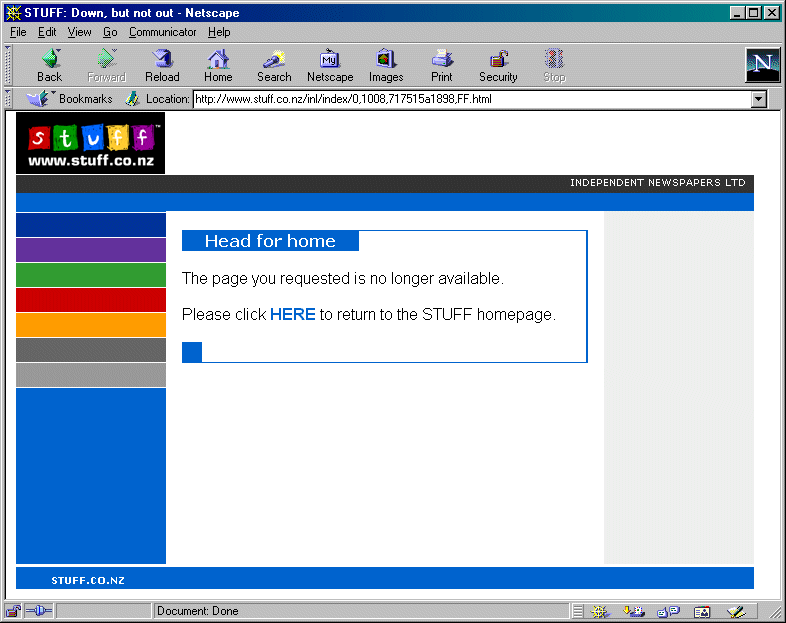Go to Home via toolbar icon
Viewport: 786px width, 623px height.
tap(218, 66)
